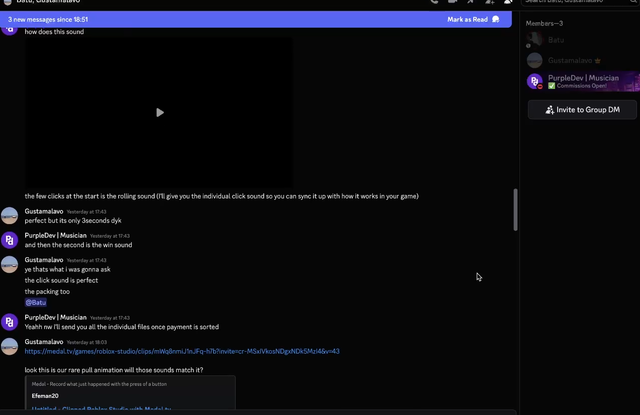This screenshot has height=415, width=640.
Task: Click the message starting 'the few clicks at the start'
Action: (x=222, y=196)
